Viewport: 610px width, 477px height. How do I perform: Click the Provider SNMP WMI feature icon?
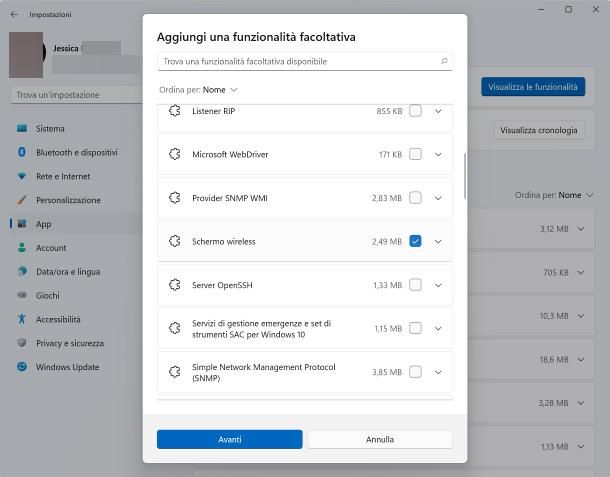[x=175, y=198]
